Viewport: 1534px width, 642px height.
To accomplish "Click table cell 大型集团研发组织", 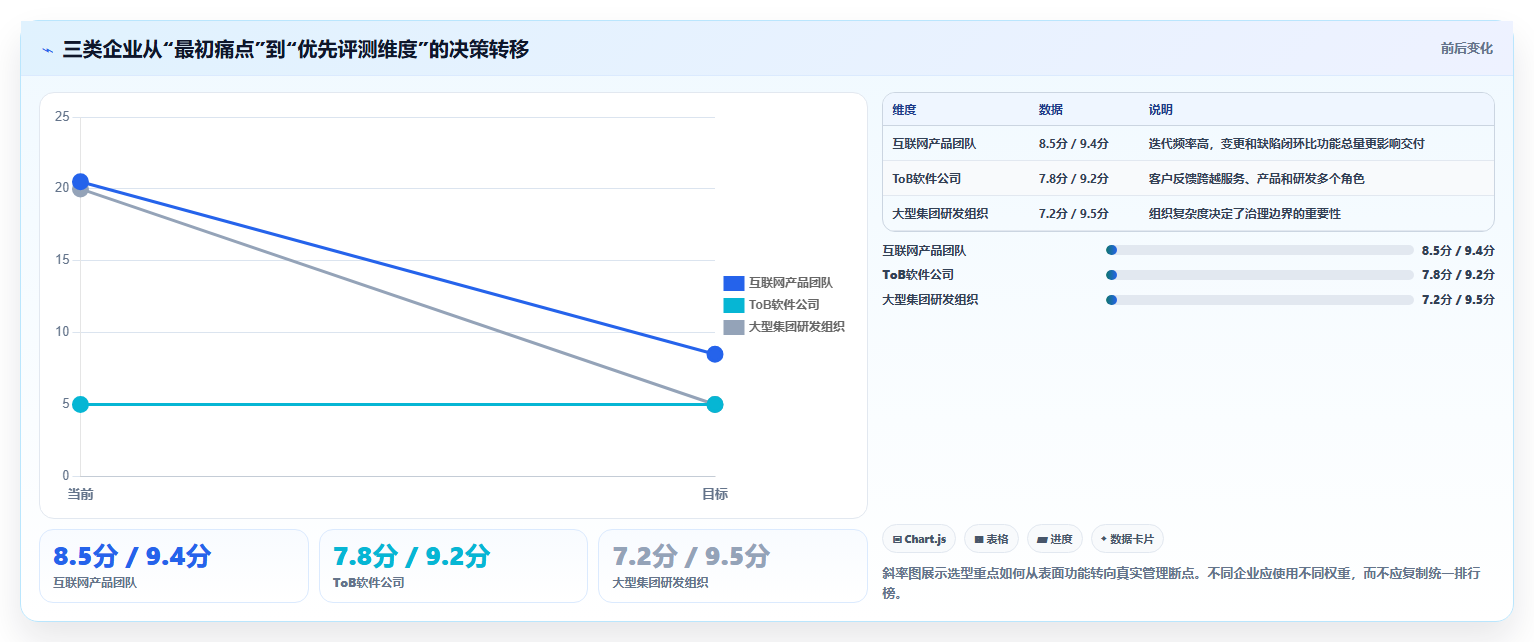I will (x=940, y=214).
